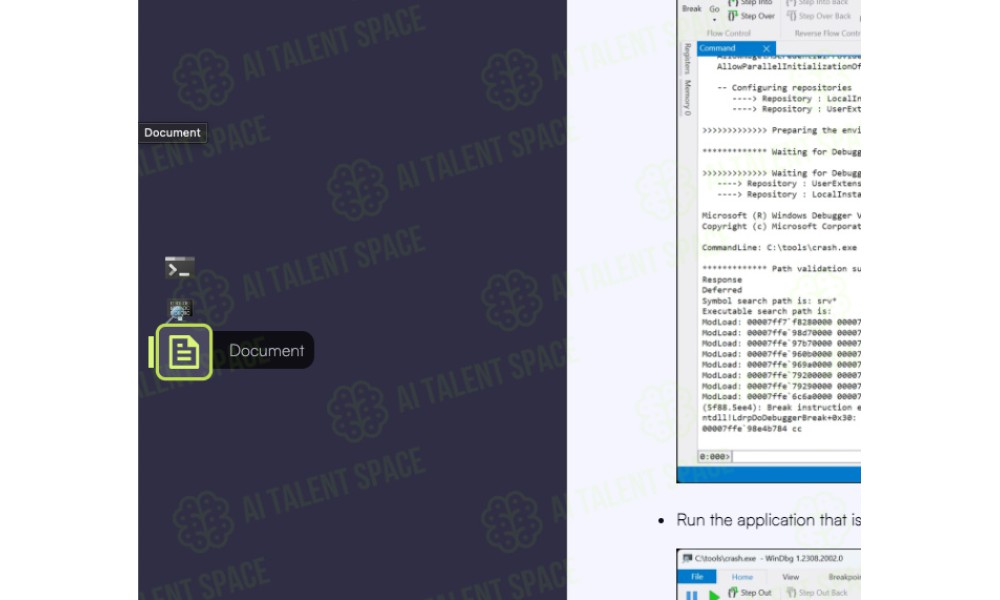Open the Registers side tab
This screenshot has height=600, width=1000.
pyautogui.click(x=687, y=59)
